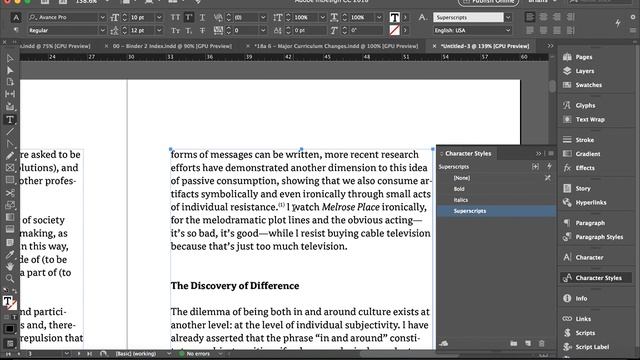Click the delete style trash icon
640x360 pixels.
542,343
